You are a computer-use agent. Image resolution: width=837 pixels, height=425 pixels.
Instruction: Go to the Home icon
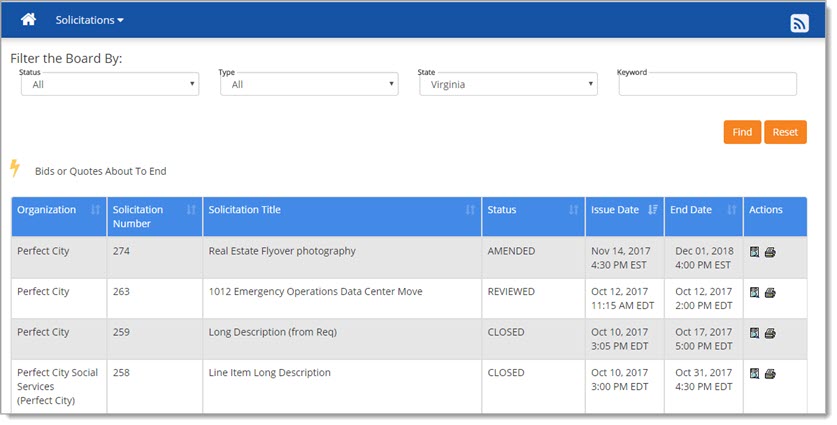[28, 20]
